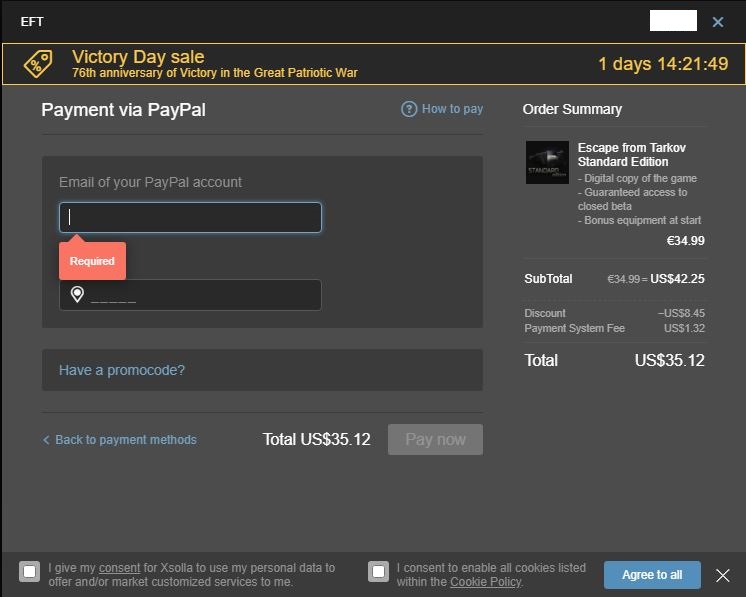746x597 pixels.
Task: Click the order summary Total US$35.12
Action: 670,361
